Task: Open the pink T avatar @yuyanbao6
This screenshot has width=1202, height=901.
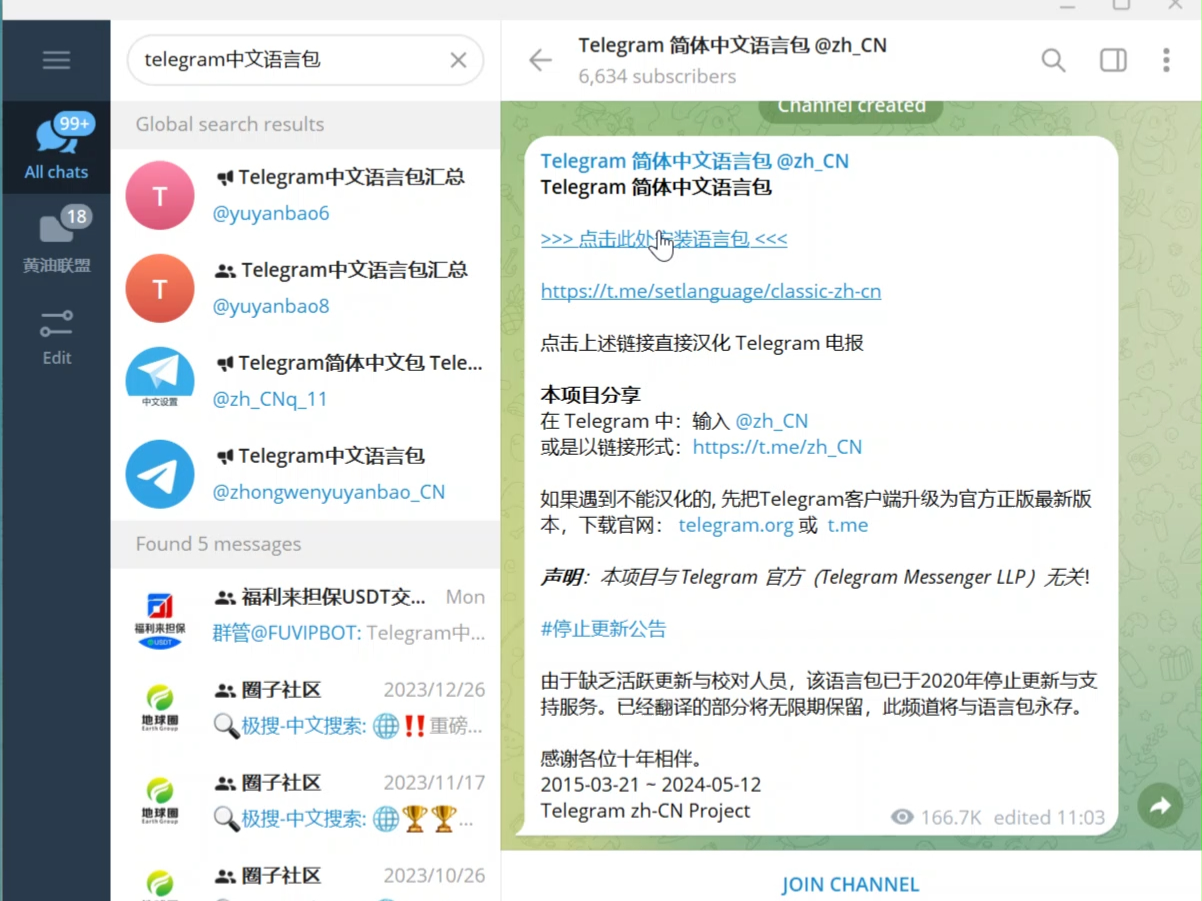Action: tap(160, 195)
